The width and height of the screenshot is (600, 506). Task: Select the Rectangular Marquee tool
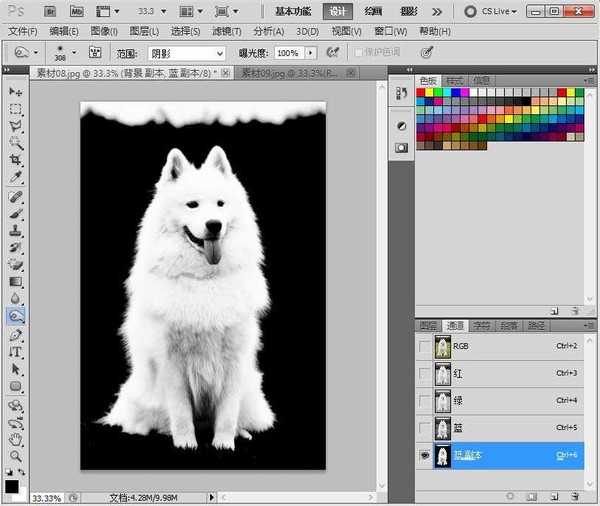(15, 108)
